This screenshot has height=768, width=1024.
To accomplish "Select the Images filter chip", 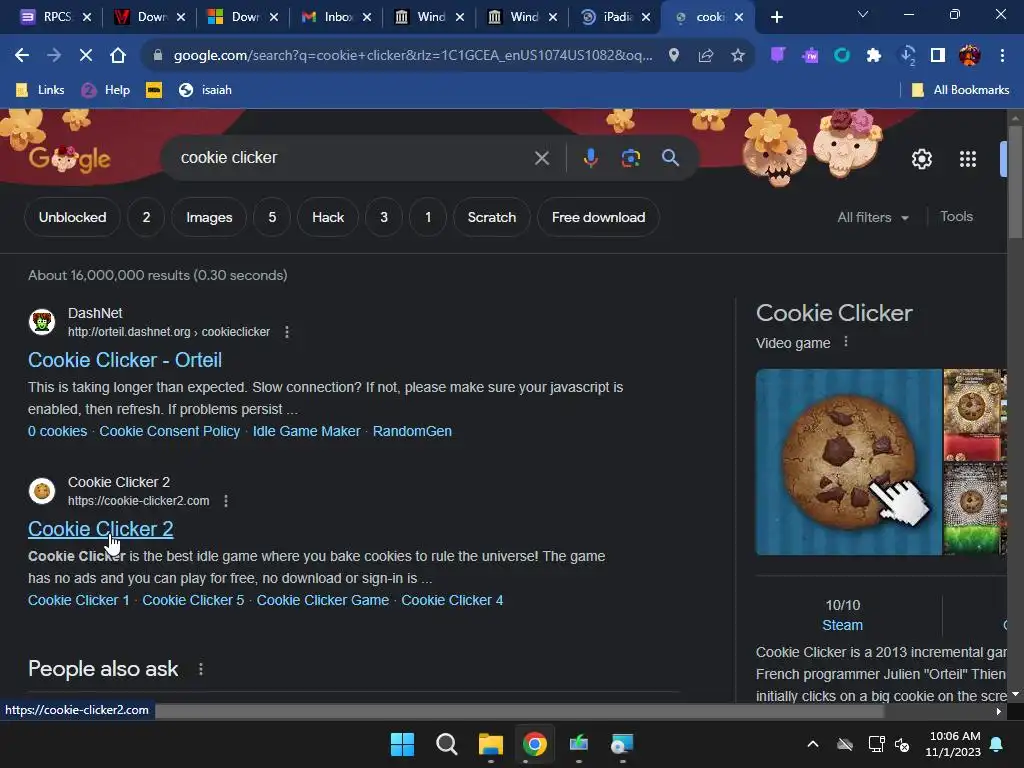I will 209,217.
